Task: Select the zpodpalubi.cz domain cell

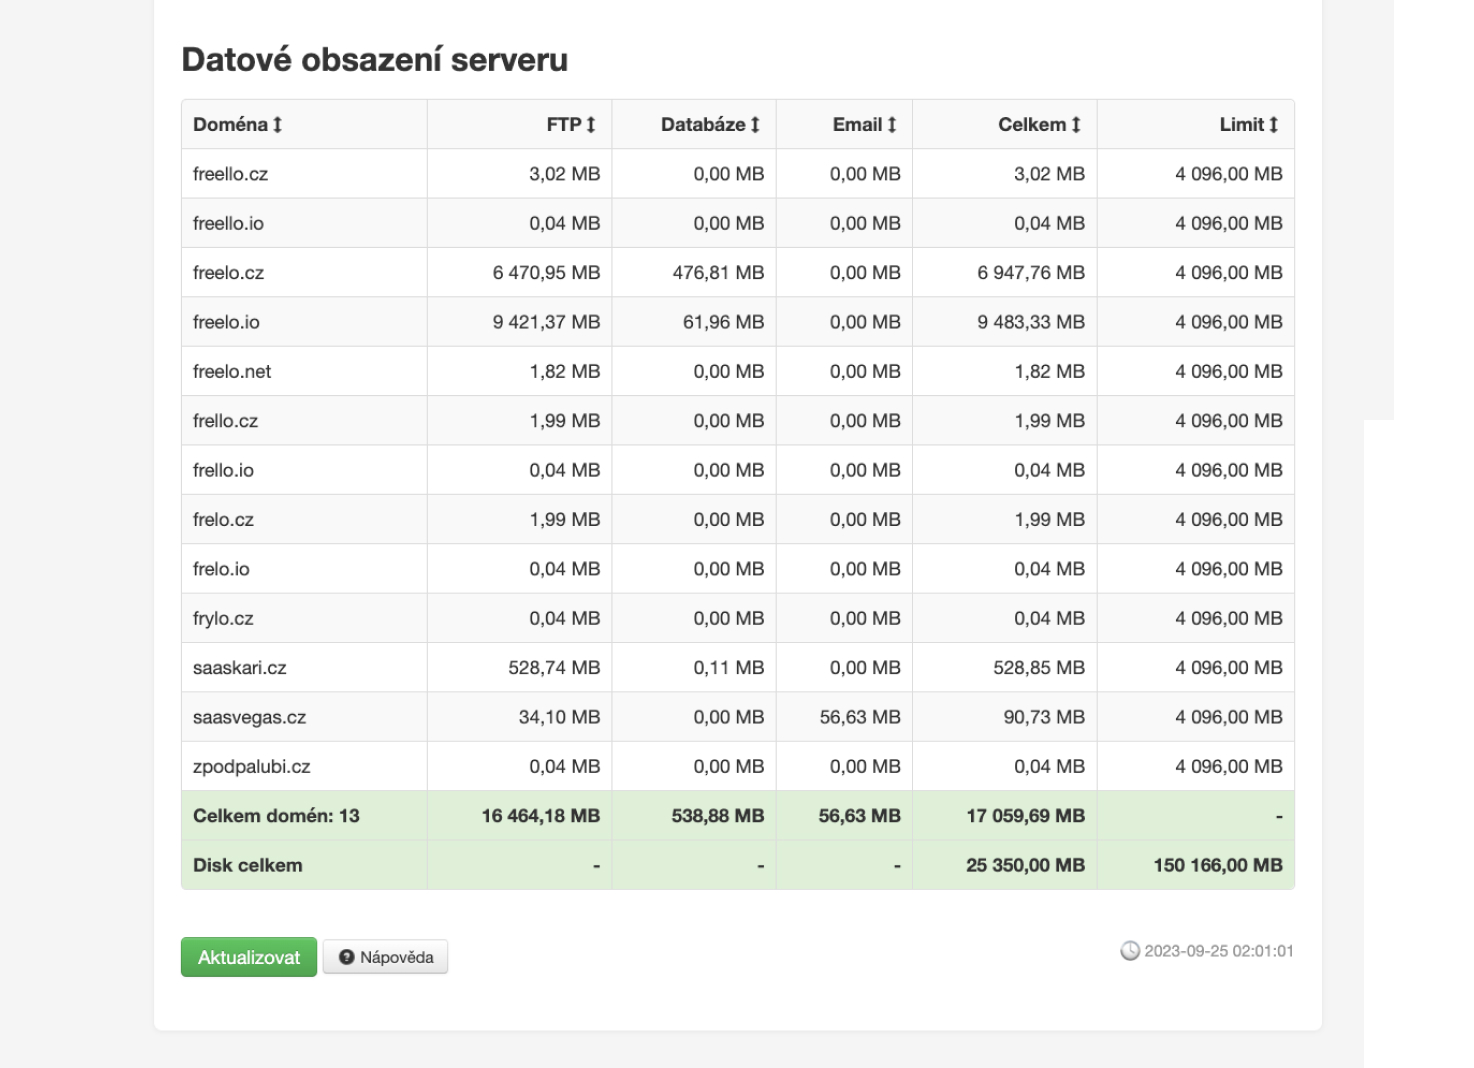Action: (251, 767)
